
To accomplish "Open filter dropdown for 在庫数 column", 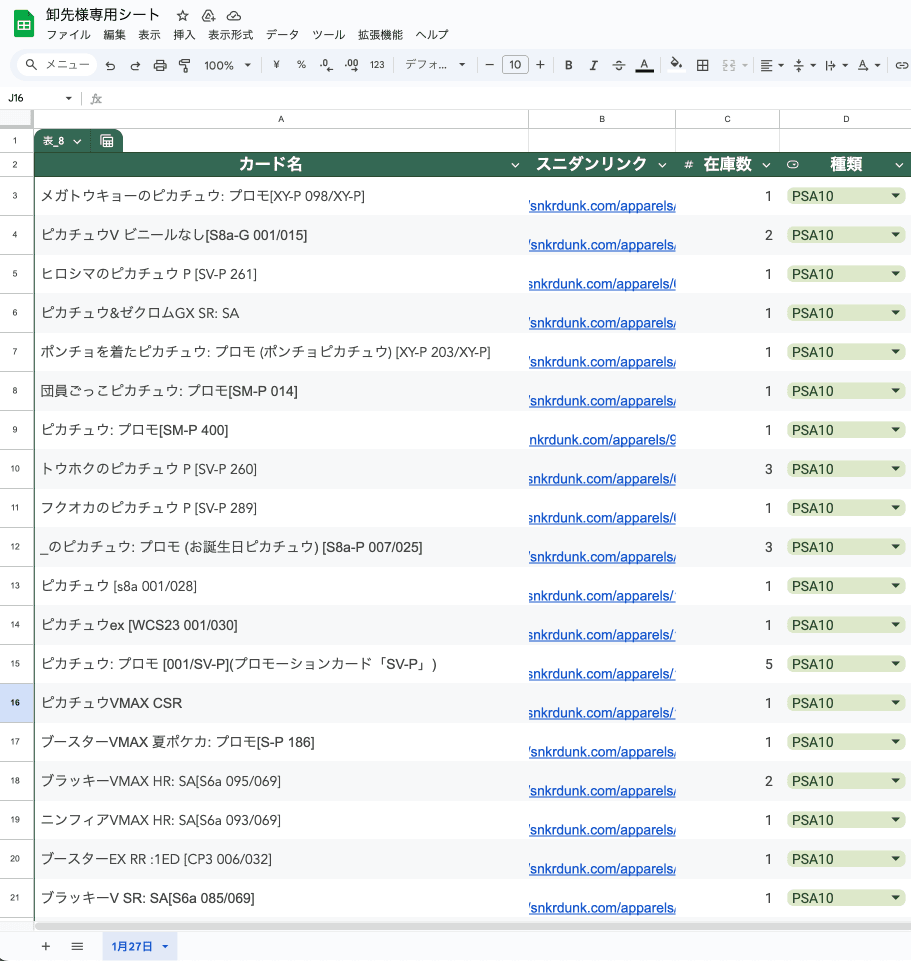I will pos(766,165).
